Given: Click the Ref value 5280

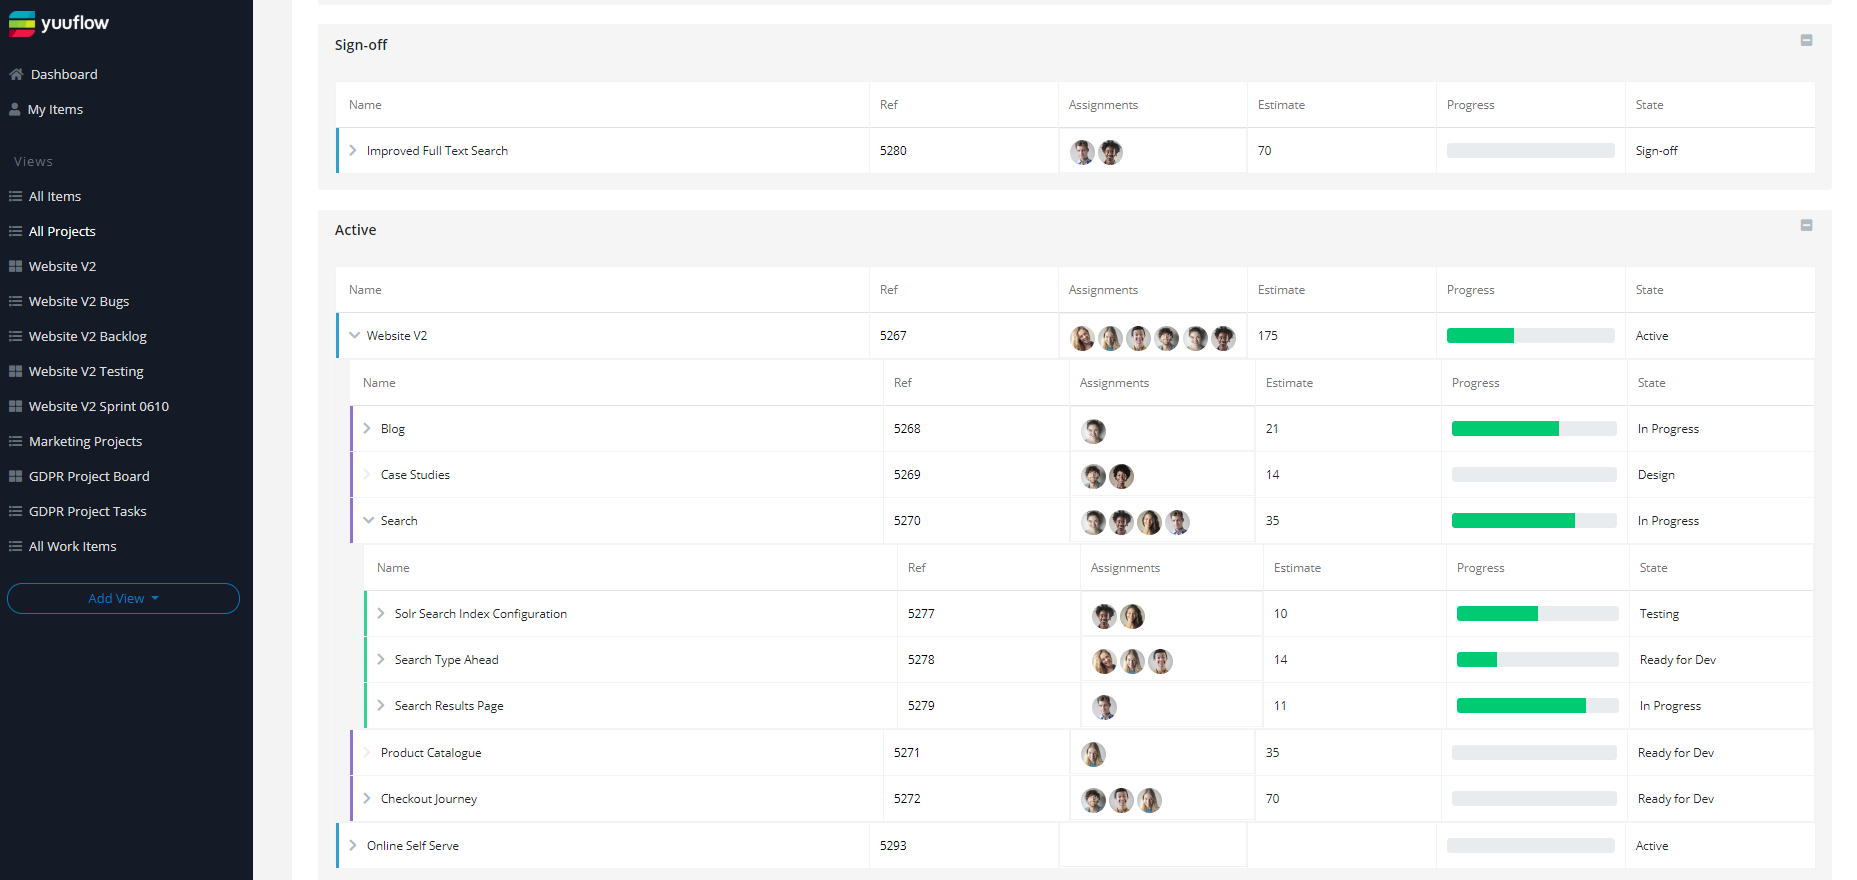Looking at the screenshot, I should tap(893, 150).
